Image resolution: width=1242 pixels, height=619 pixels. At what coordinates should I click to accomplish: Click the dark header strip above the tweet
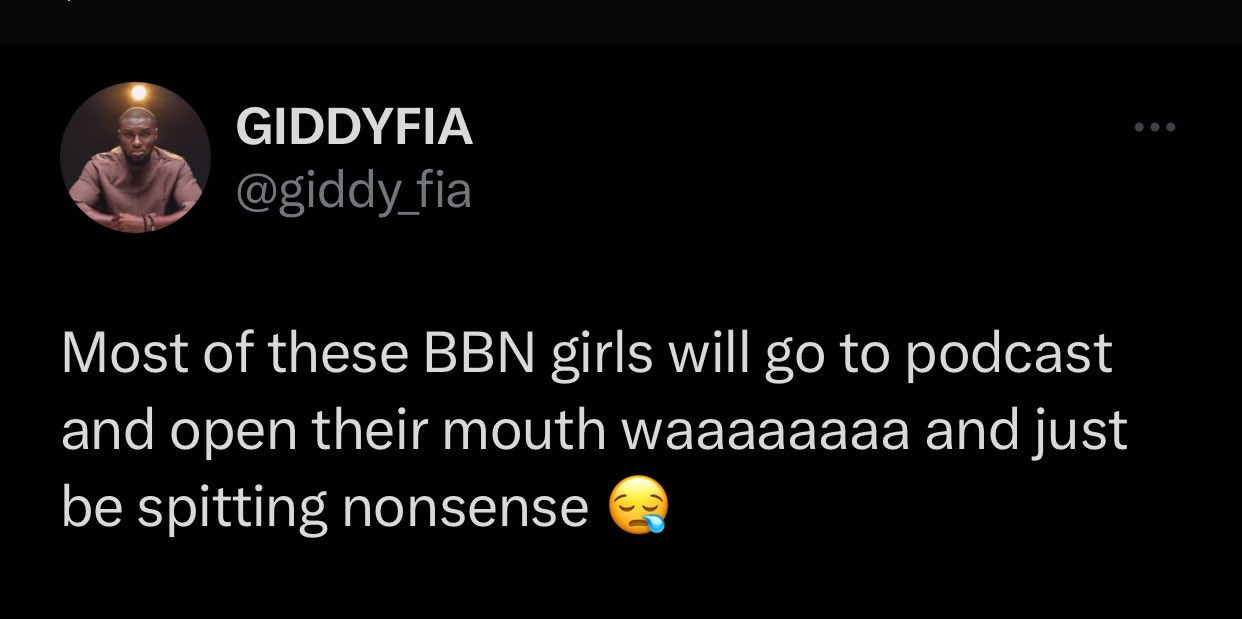coord(621,22)
